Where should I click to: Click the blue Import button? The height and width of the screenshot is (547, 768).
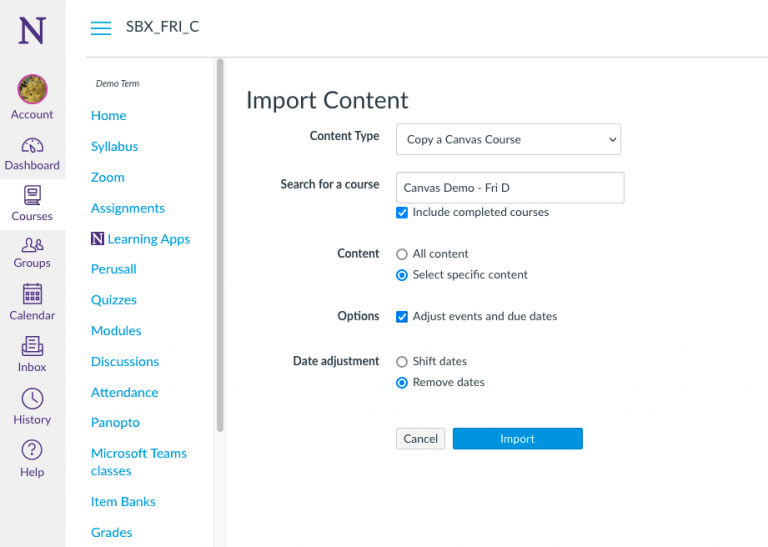(x=518, y=439)
